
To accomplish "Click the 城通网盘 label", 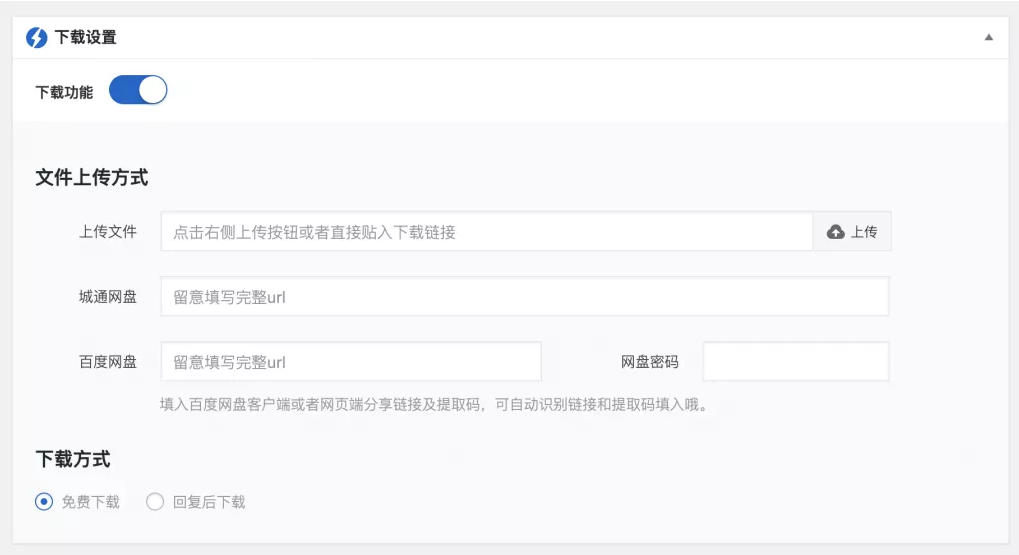I will coord(108,297).
